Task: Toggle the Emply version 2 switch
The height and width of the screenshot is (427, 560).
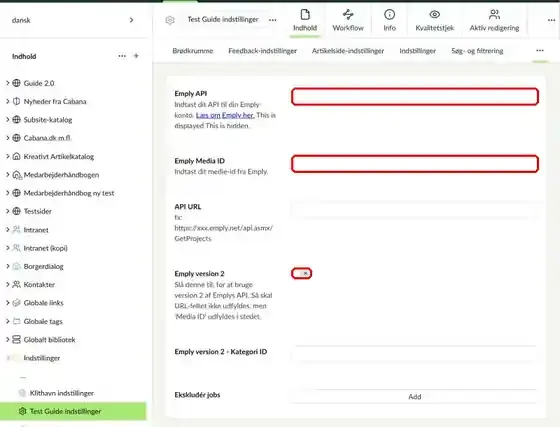Action: pos(301,273)
